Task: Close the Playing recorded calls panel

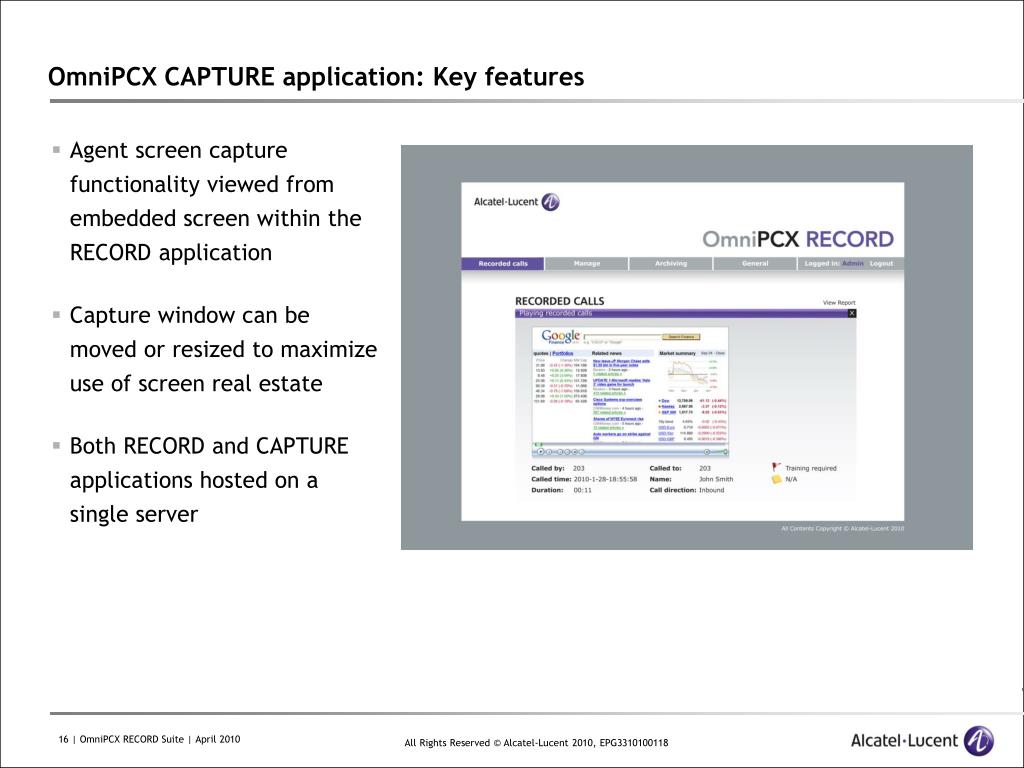Action: pos(852,313)
